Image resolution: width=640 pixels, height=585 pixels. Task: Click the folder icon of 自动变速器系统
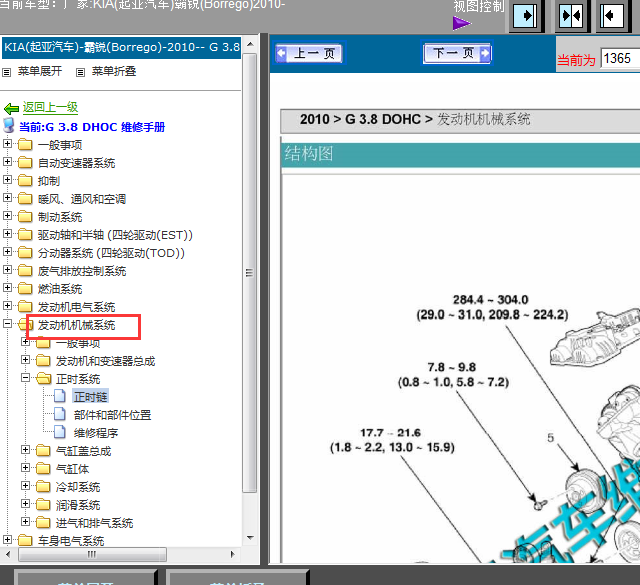coord(25,162)
